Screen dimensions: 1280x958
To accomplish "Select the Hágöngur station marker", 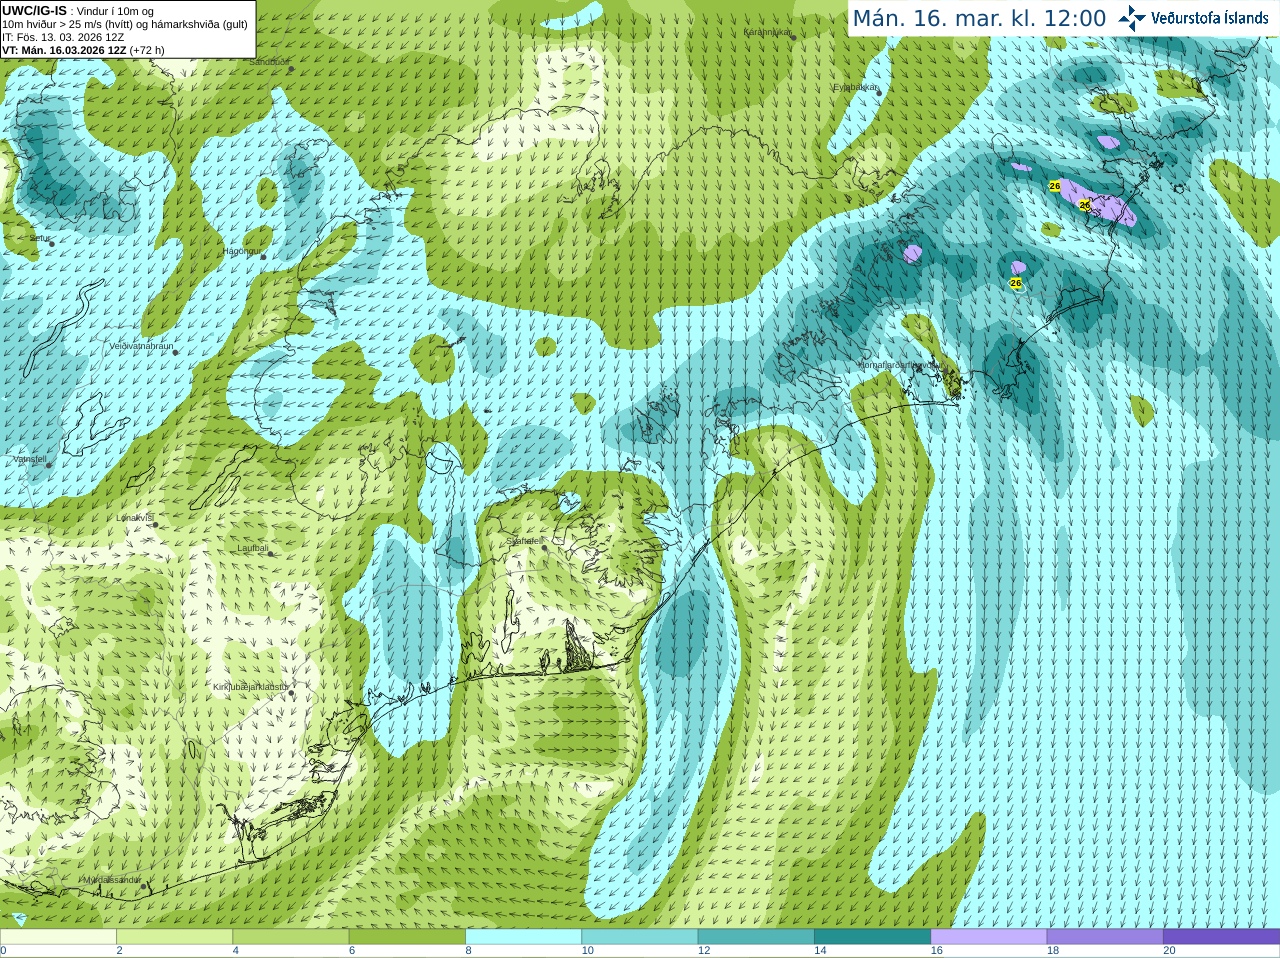I will click(263, 257).
